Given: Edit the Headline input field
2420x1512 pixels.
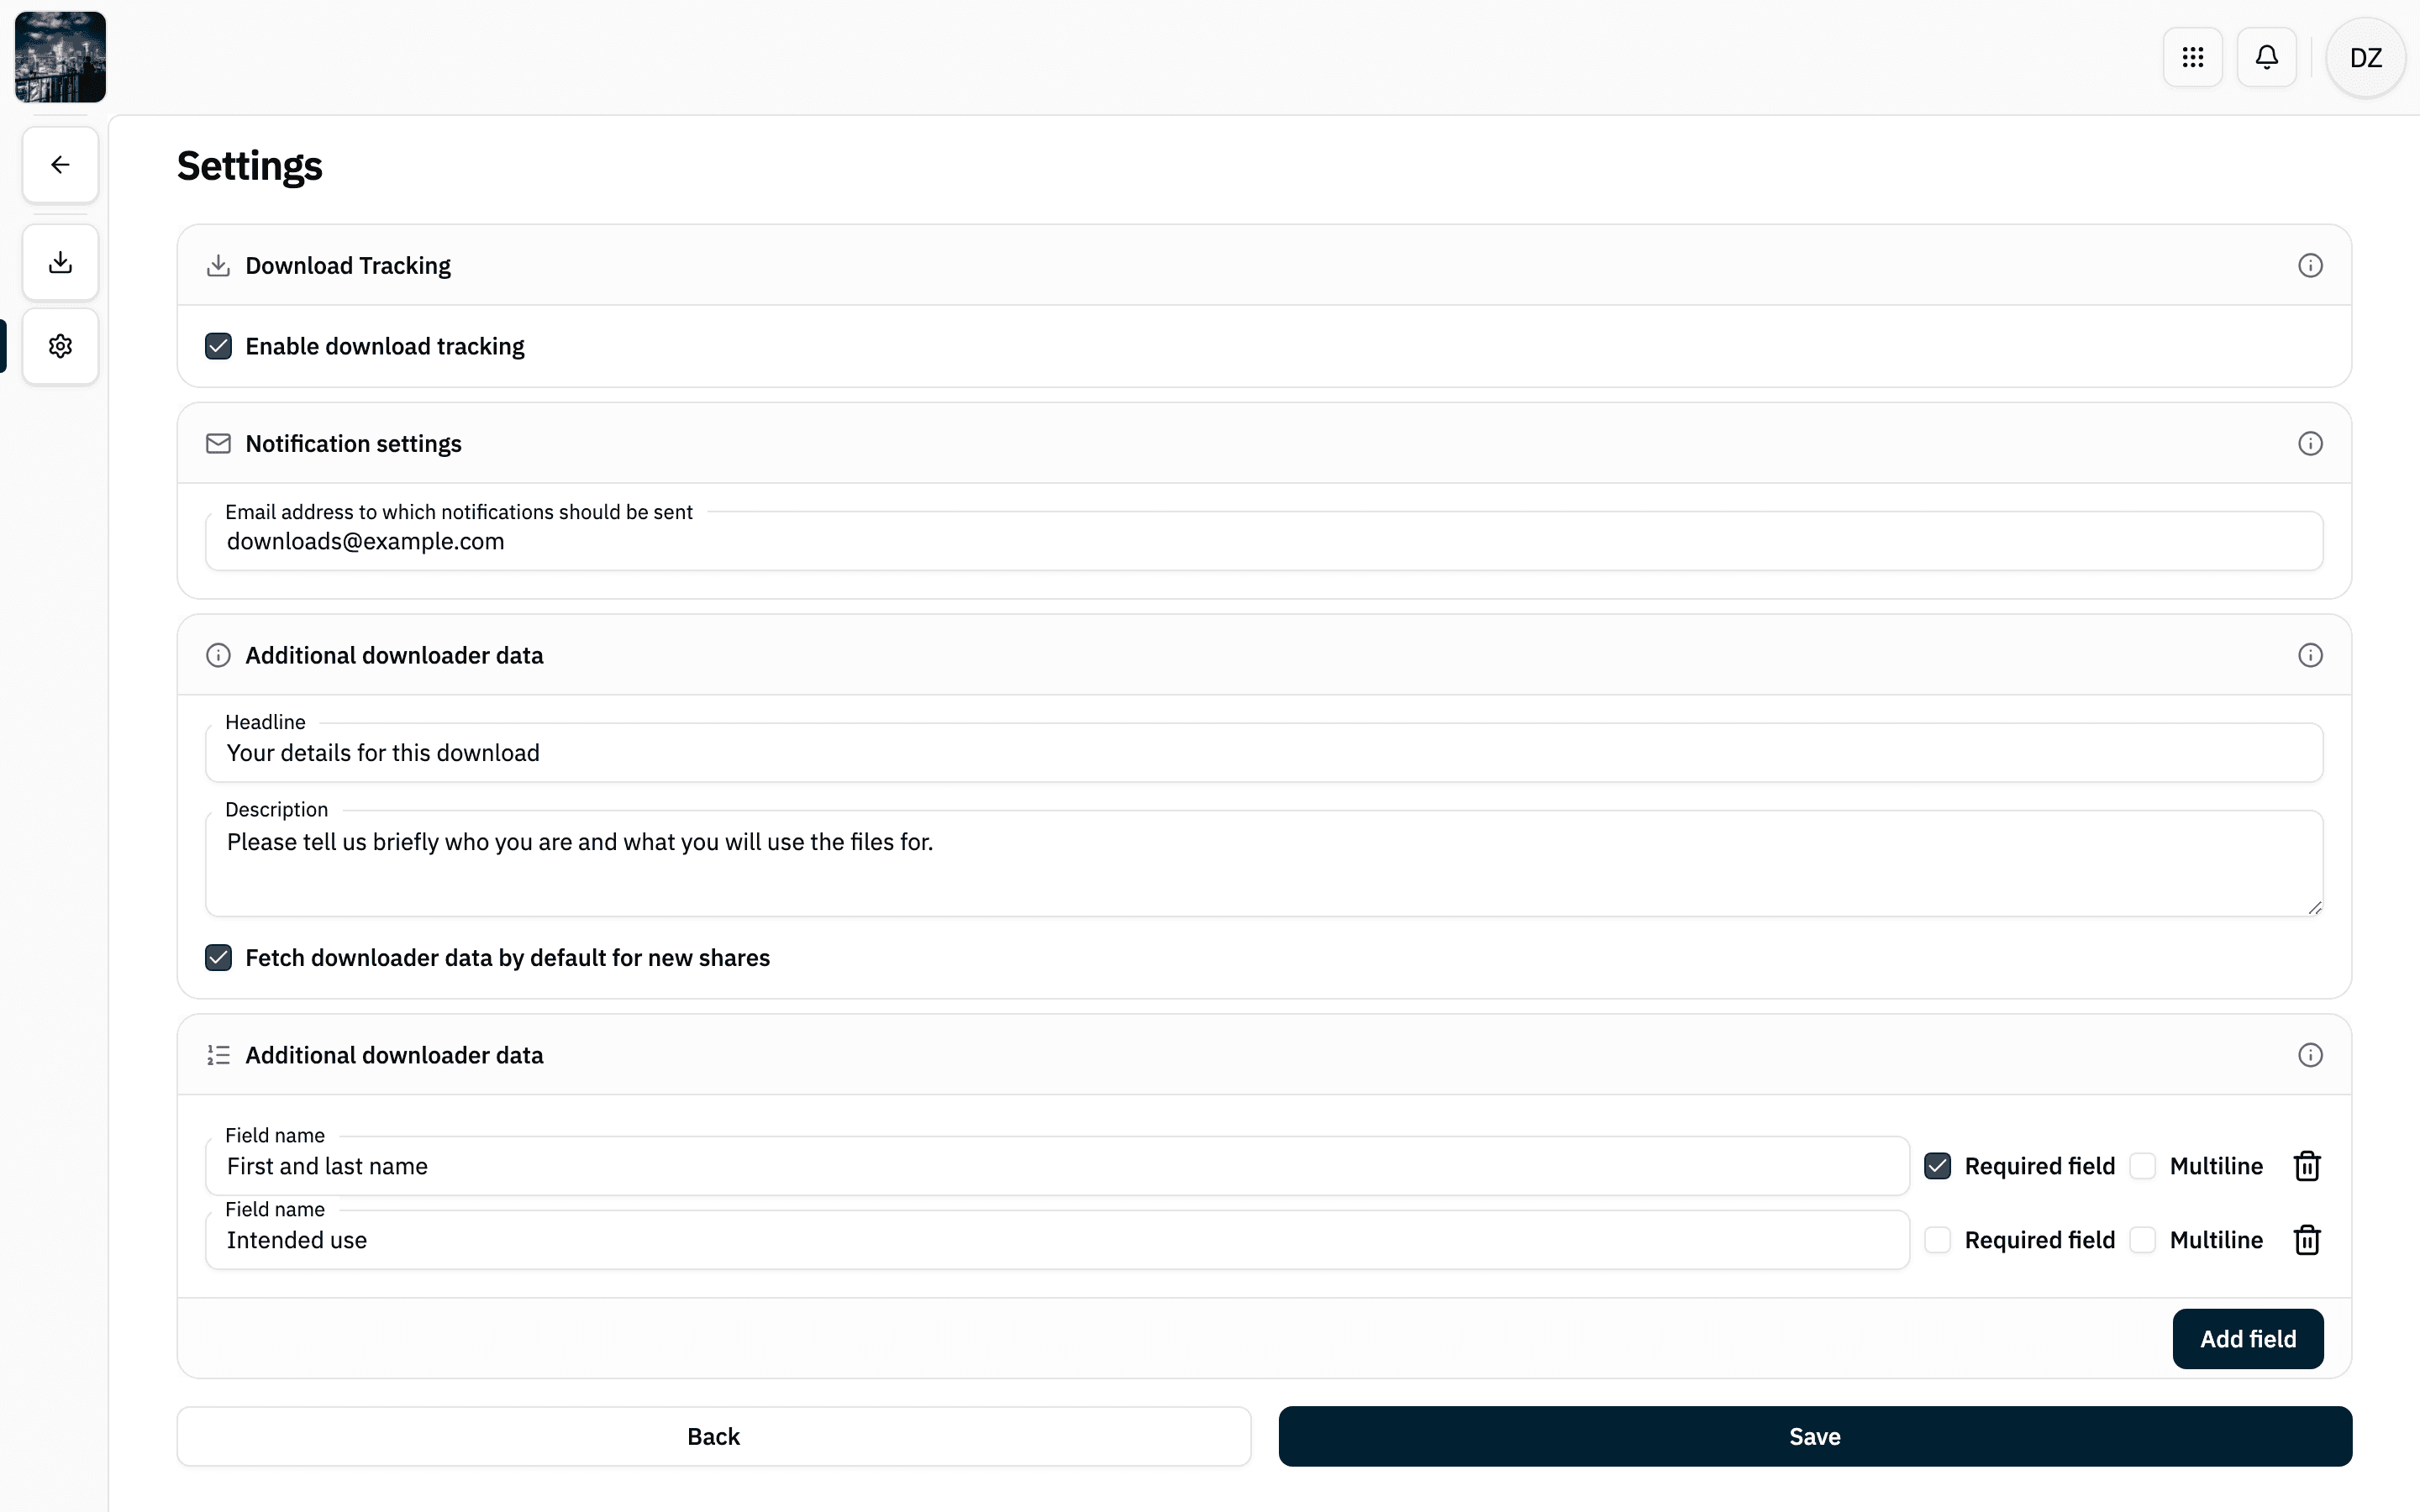Looking at the screenshot, I should click(1264, 753).
